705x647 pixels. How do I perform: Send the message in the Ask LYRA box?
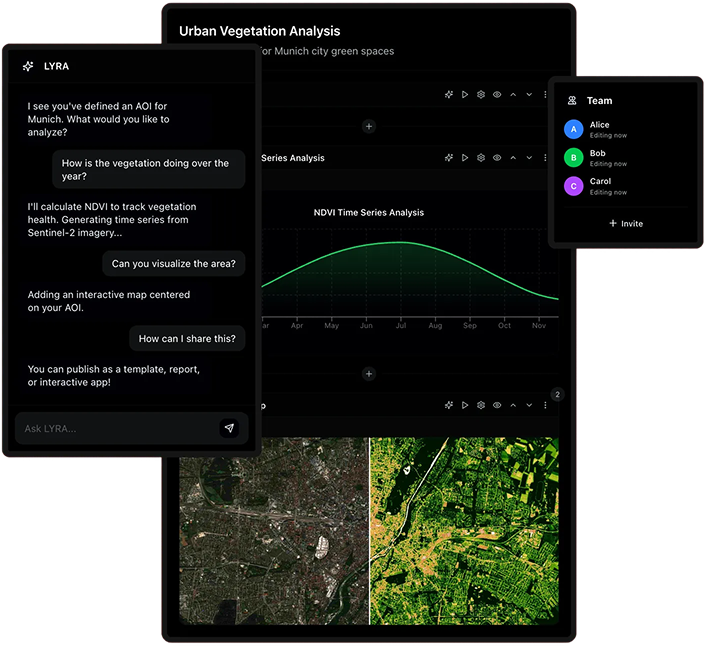(229, 428)
